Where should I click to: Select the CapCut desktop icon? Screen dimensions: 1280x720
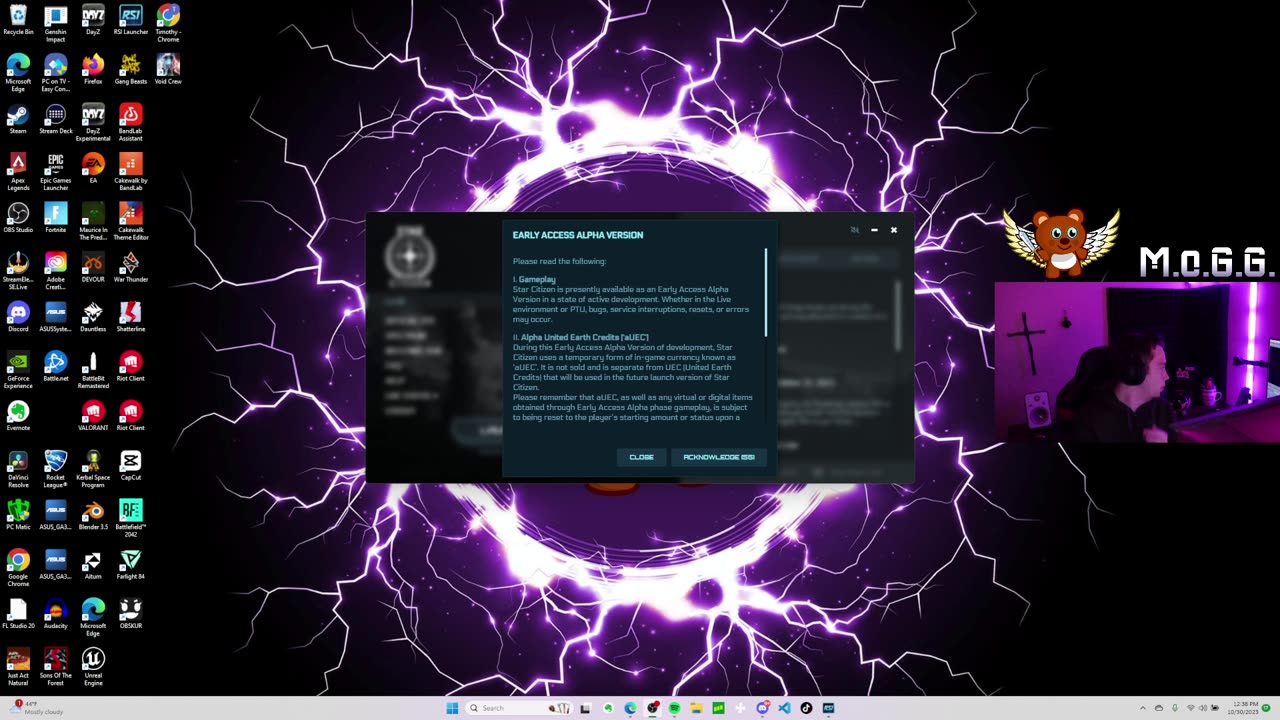[130, 465]
